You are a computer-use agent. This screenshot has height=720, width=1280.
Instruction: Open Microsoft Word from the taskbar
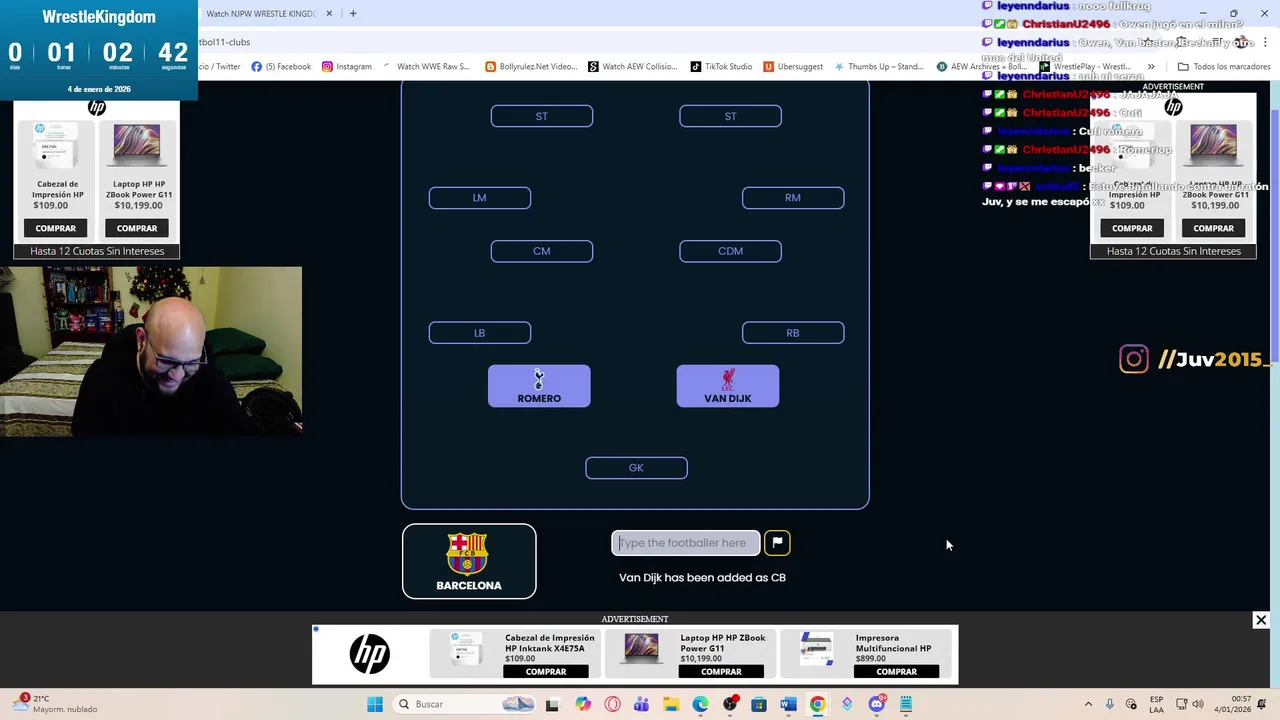point(788,704)
